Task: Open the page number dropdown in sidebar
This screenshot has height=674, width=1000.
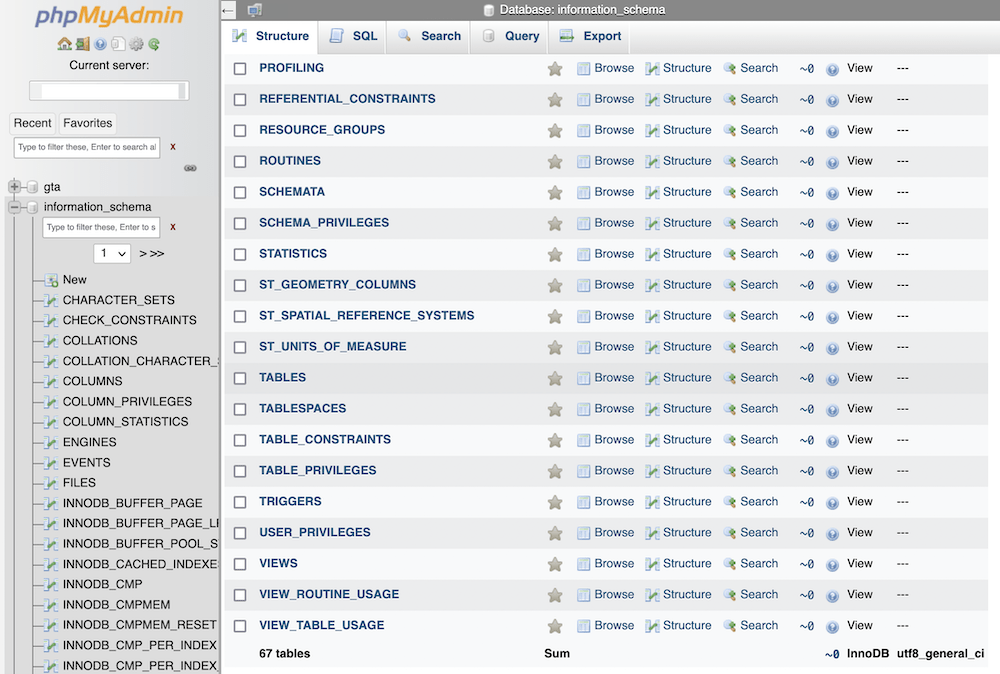Action: click(x=112, y=253)
